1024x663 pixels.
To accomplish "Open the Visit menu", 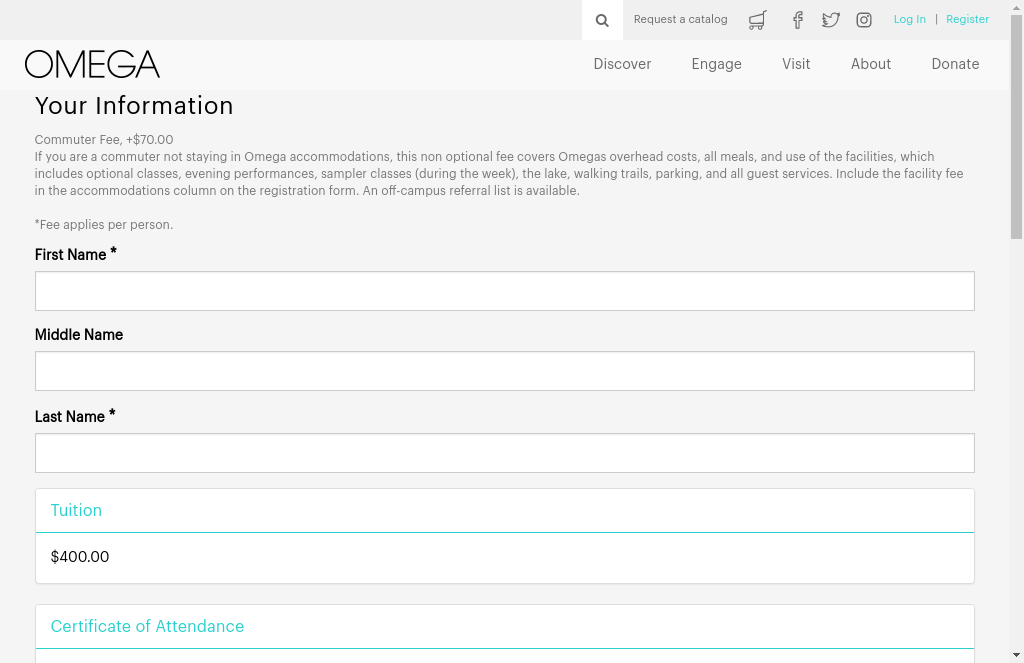I will (796, 64).
